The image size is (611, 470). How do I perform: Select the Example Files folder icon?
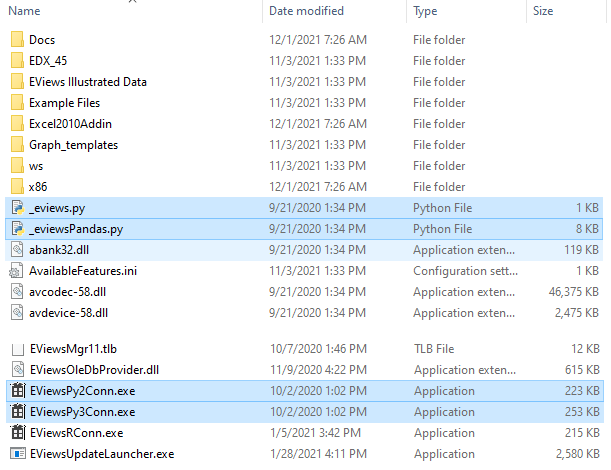[x=17, y=103]
